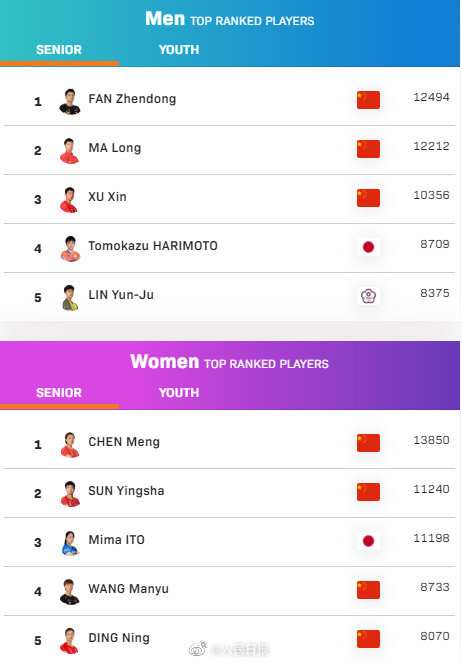The width and height of the screenshot is (461, 664).
Task: Select the Men SENIOR tab
Action: tap(59, 50)
